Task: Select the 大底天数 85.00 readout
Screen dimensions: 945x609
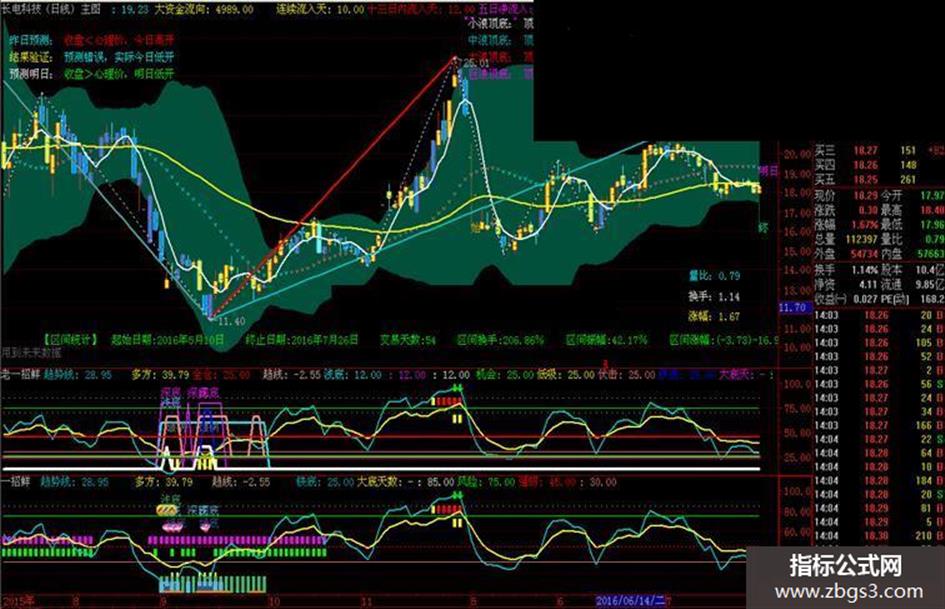Action: [x=406, y=482]
